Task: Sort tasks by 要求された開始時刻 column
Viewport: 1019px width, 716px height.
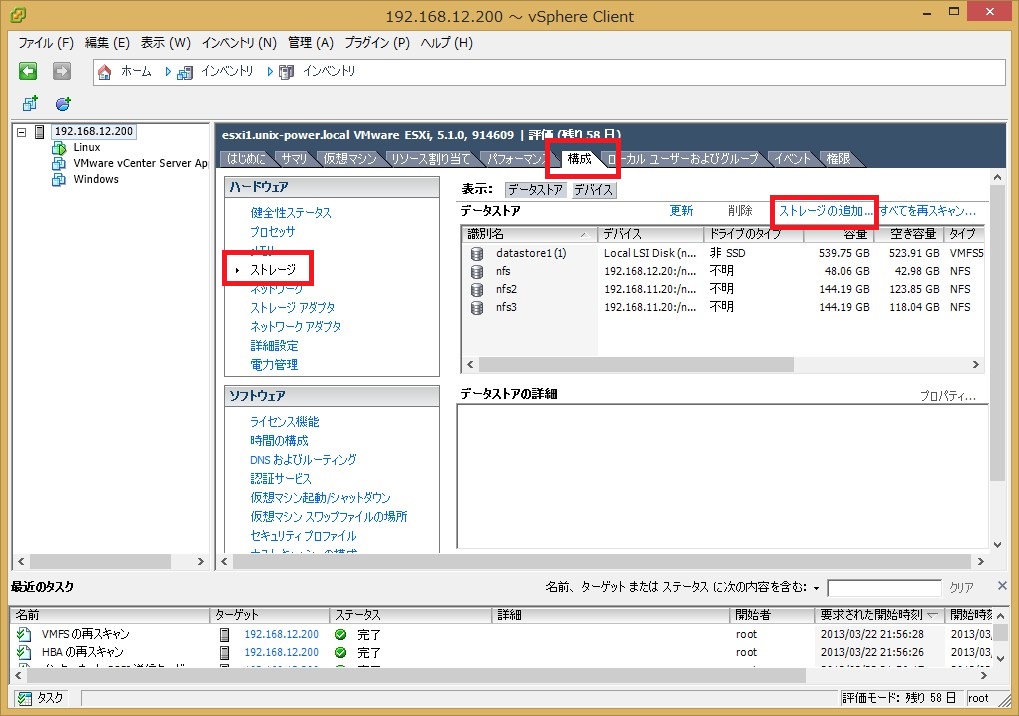Action: pos(879,615)
